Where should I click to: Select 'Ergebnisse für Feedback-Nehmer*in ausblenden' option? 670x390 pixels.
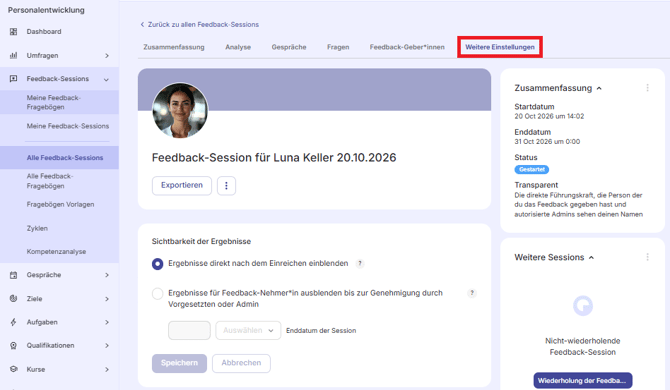pos(157,293)
